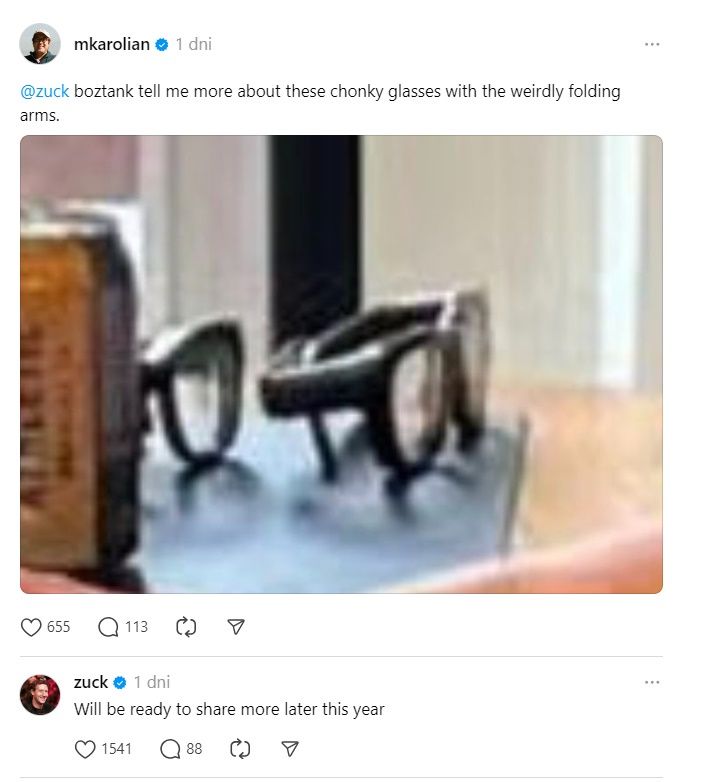This screenshot has height=782, width=728.
Task: Open more options menu on zuck's reply
Action: tap(652, 682)
